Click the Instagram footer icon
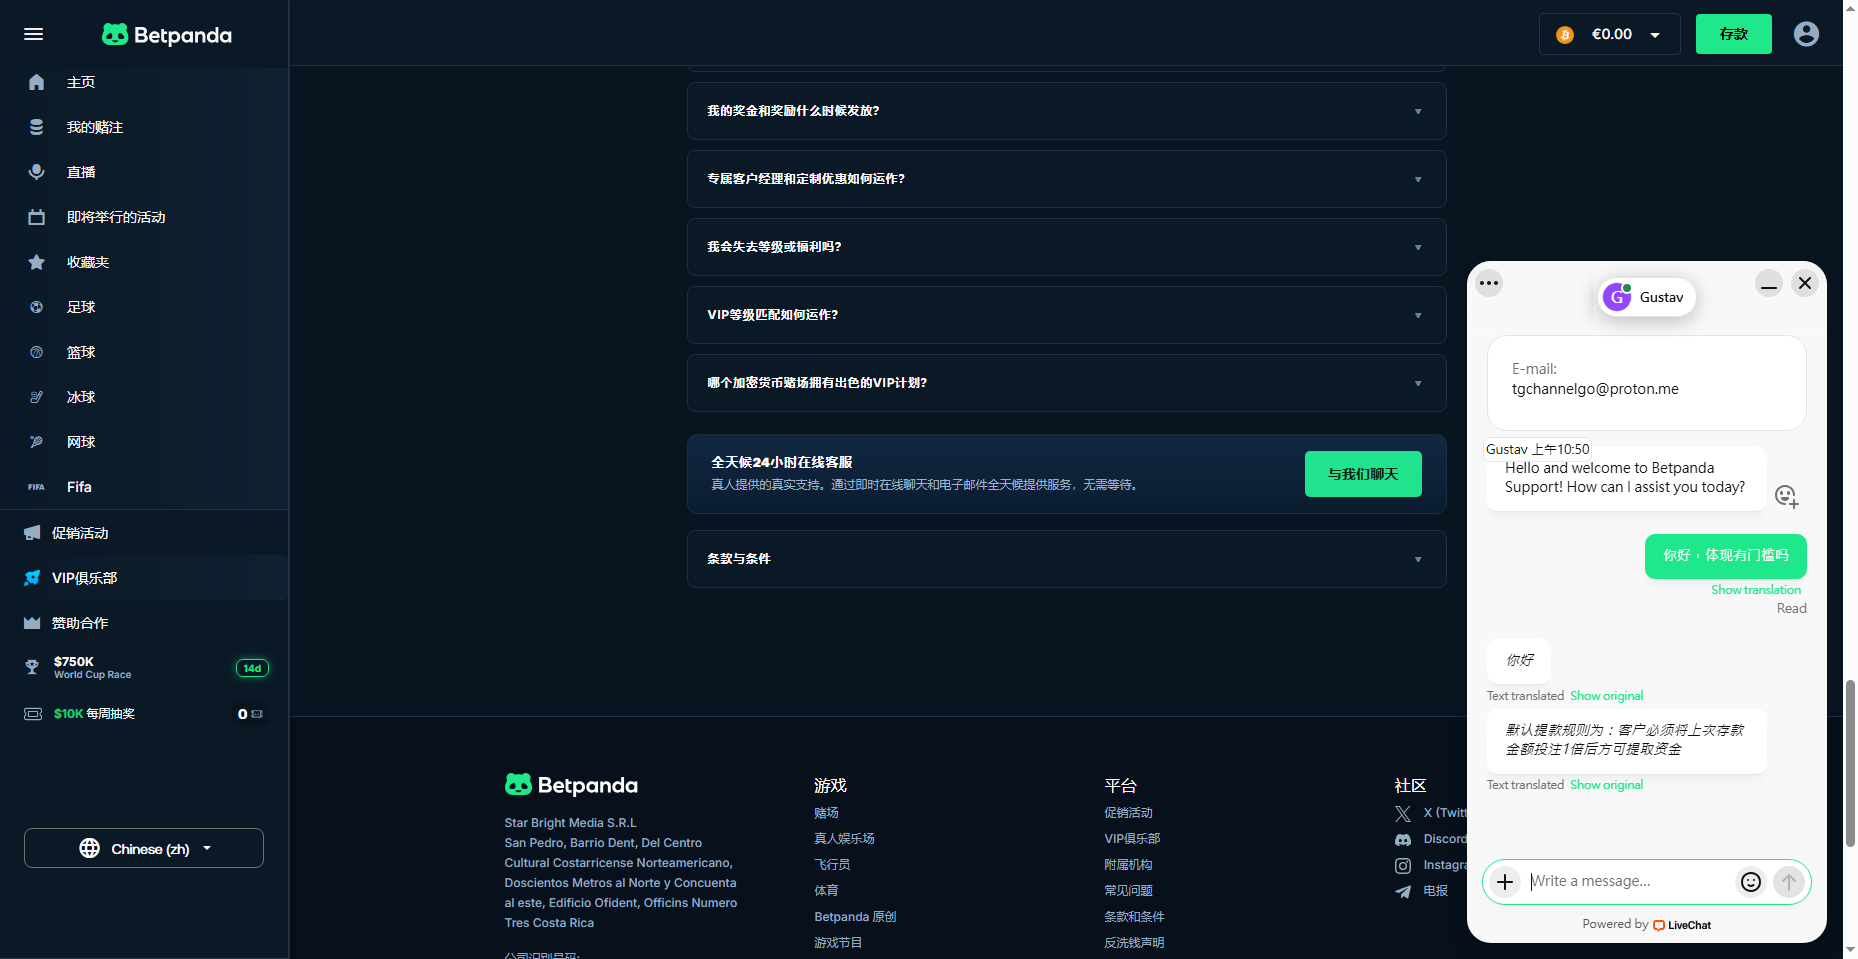The width and height of the screenshot is (1858, 959). tap(1403, 866)
